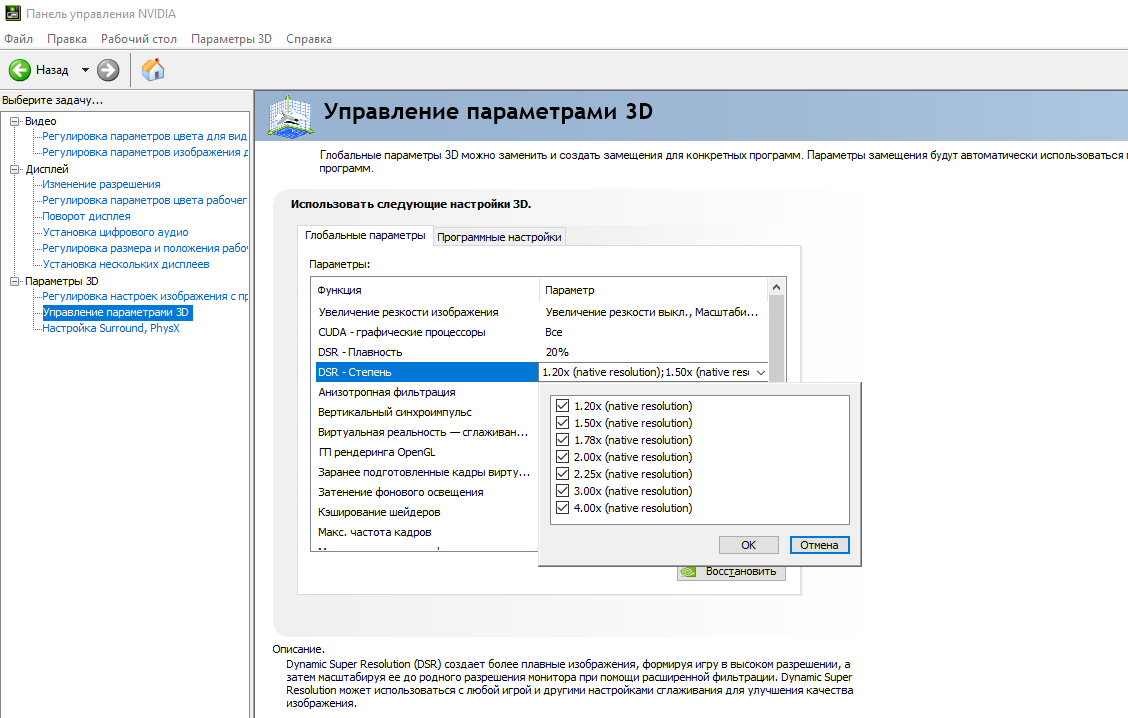Click the Назад label button
The width and height of the screenshot is (1128, 718).
(x=52, y=70)
